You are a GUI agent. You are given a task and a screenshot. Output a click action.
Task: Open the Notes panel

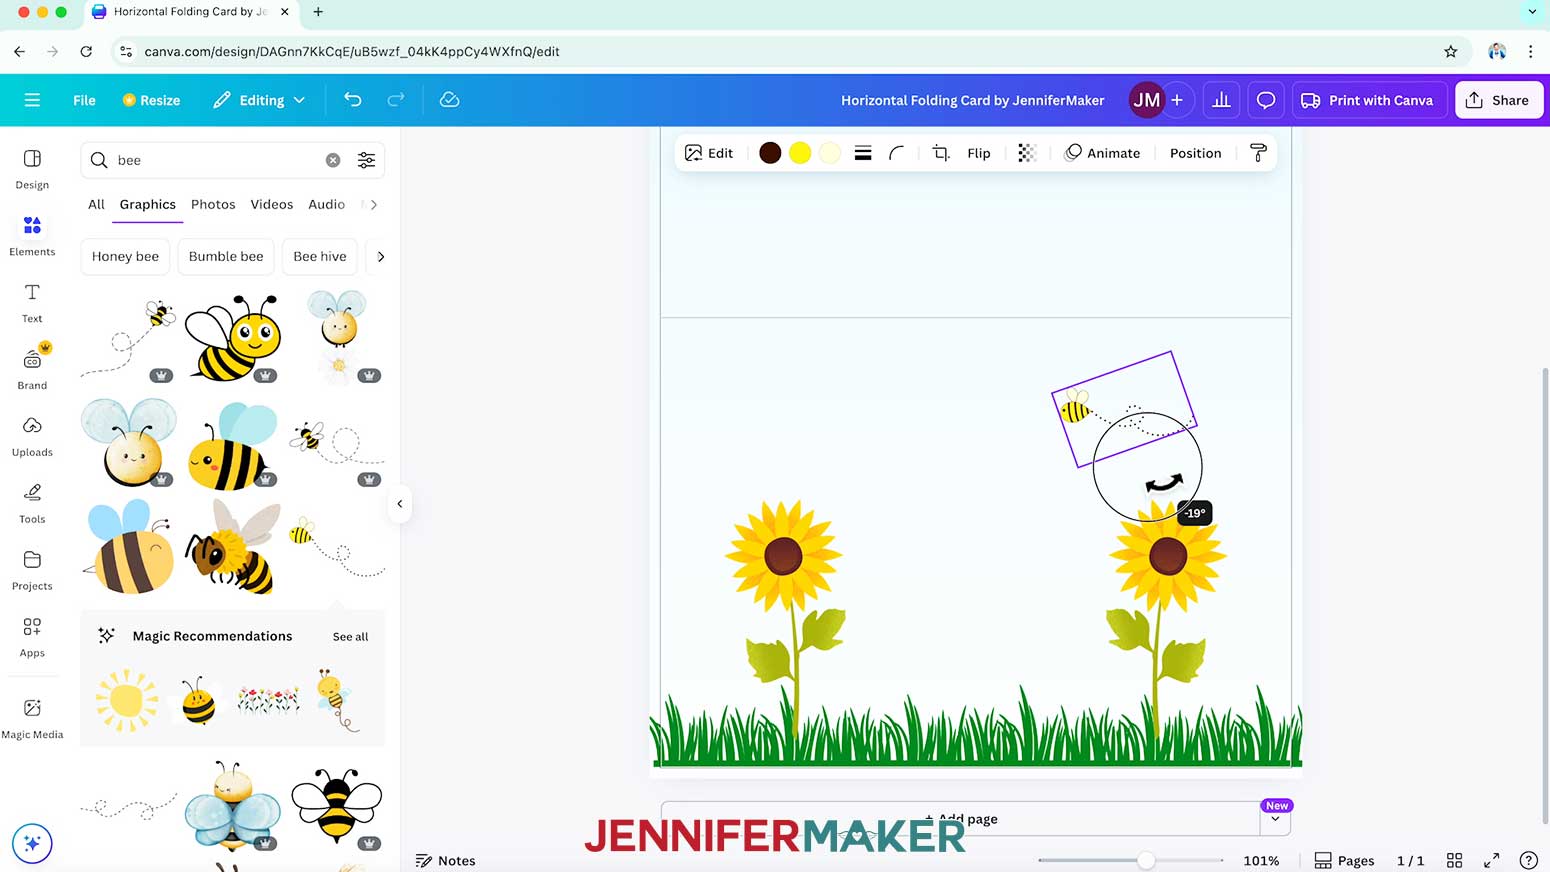coord(446,860)
